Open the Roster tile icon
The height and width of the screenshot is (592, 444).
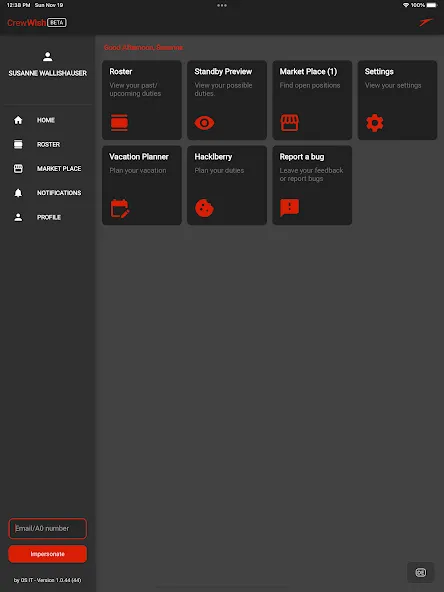tap(119, 123)
